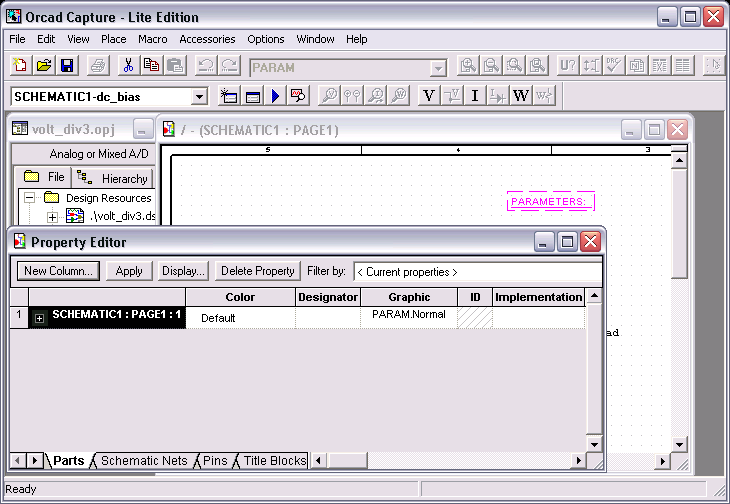The width and height of the screenshot is (730, 504).
Task: Edit the simulation settings
Action: pyautogui.click(x=252, y=96)
